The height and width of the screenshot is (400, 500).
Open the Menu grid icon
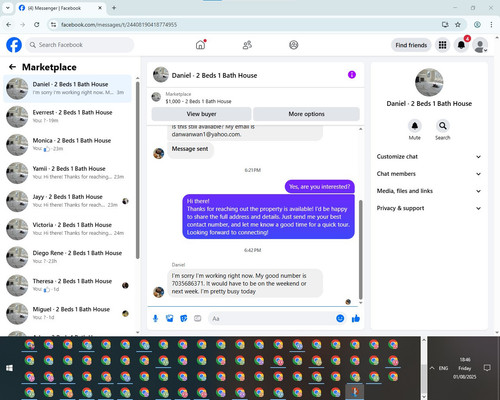(x=442, y=45)
